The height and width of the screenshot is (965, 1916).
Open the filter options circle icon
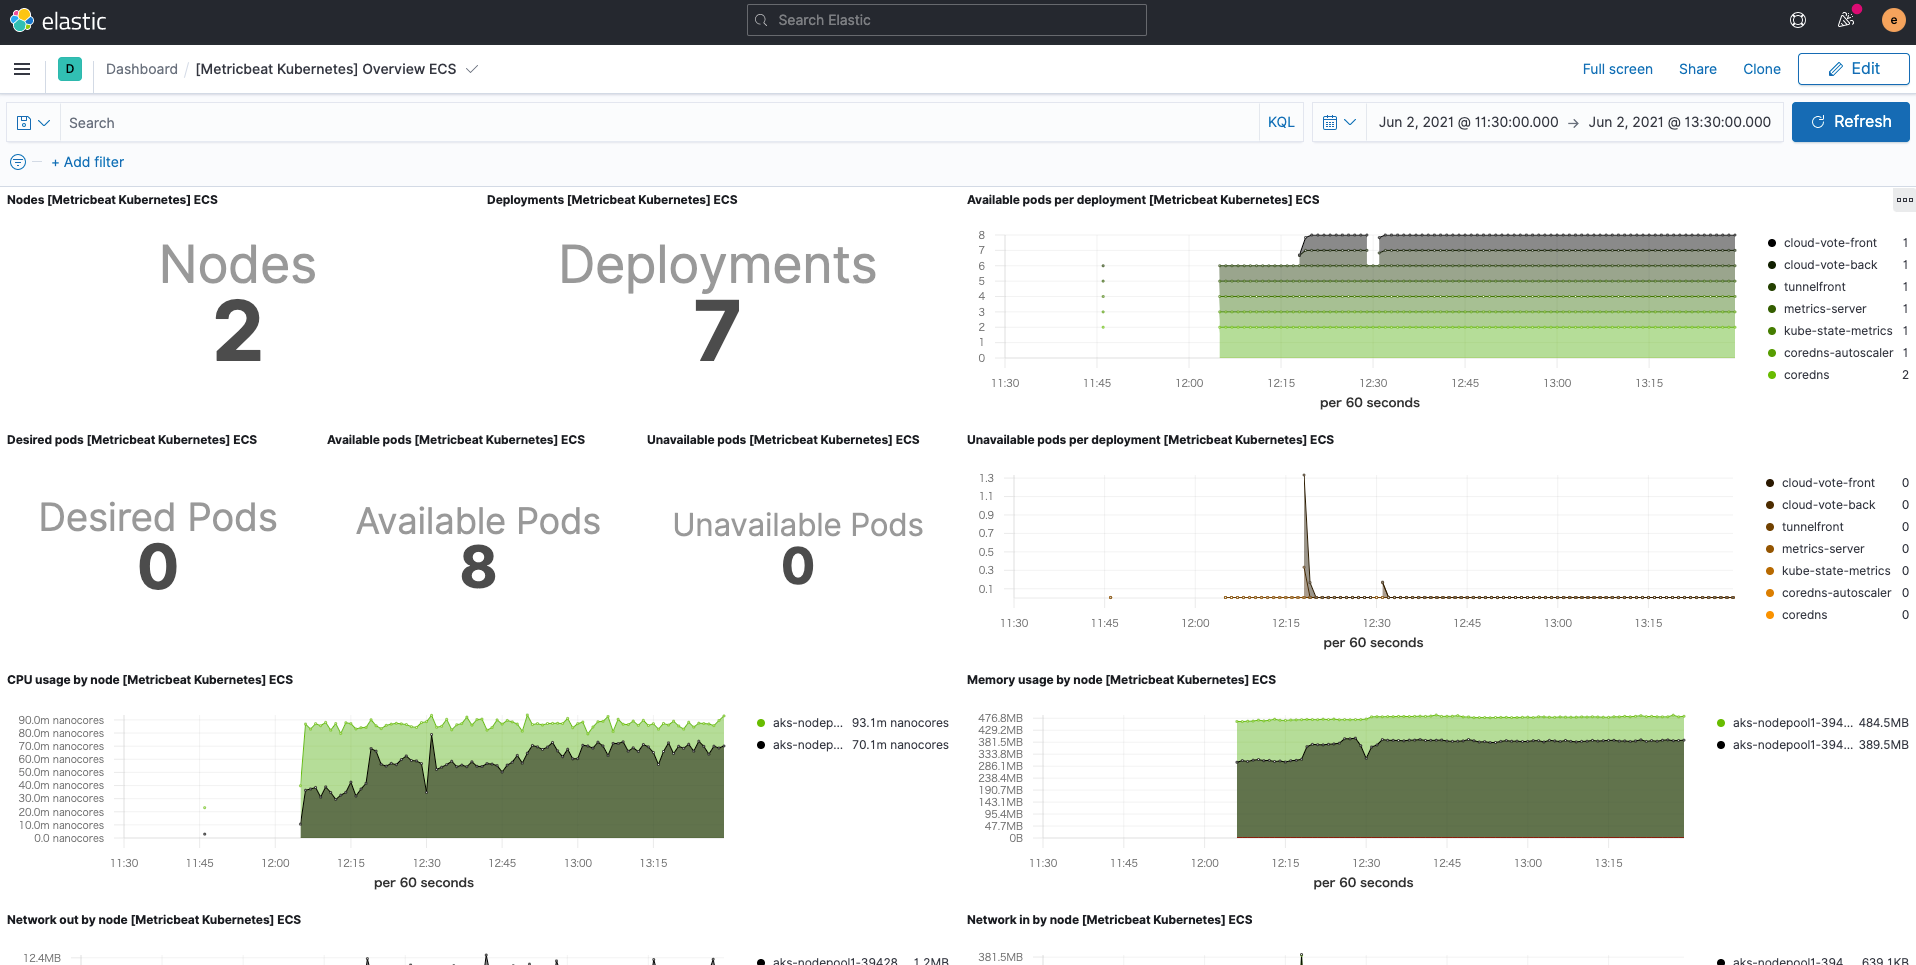18,162
